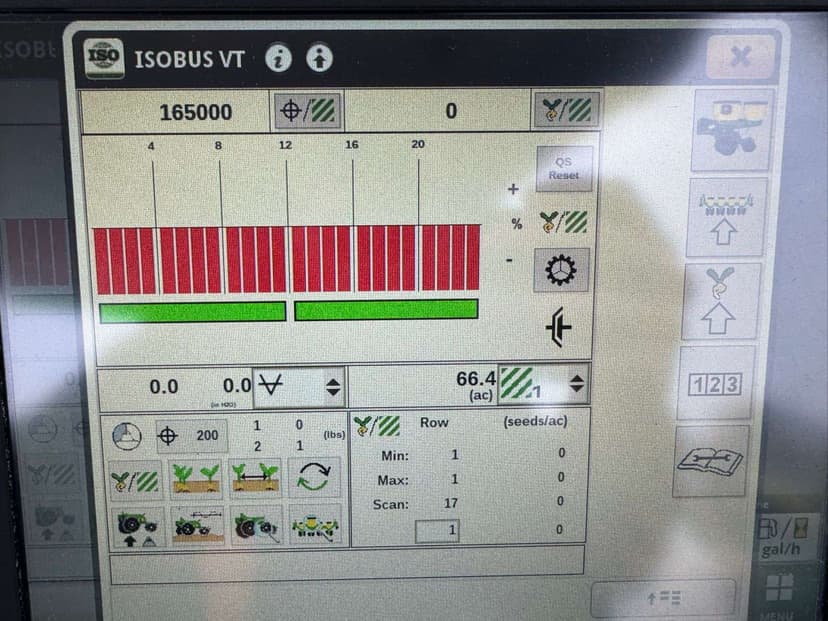Screen dimensions: 828x621
Task: Tap the seed raise arrow softkey
Action: (x=721, y=301)
